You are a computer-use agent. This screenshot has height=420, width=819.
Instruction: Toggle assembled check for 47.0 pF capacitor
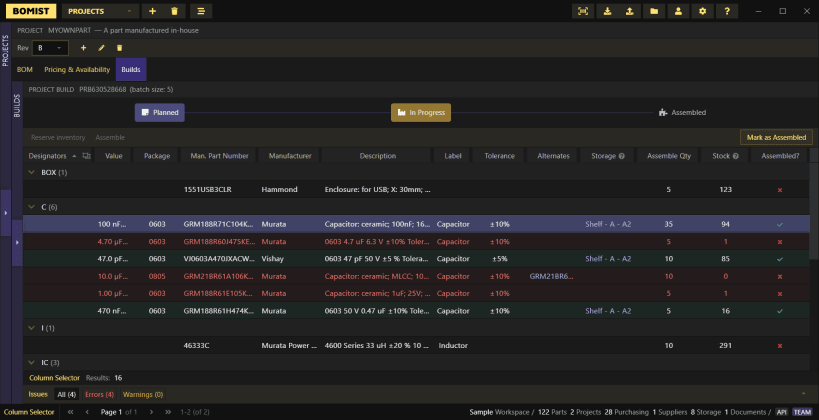[780, 259]
